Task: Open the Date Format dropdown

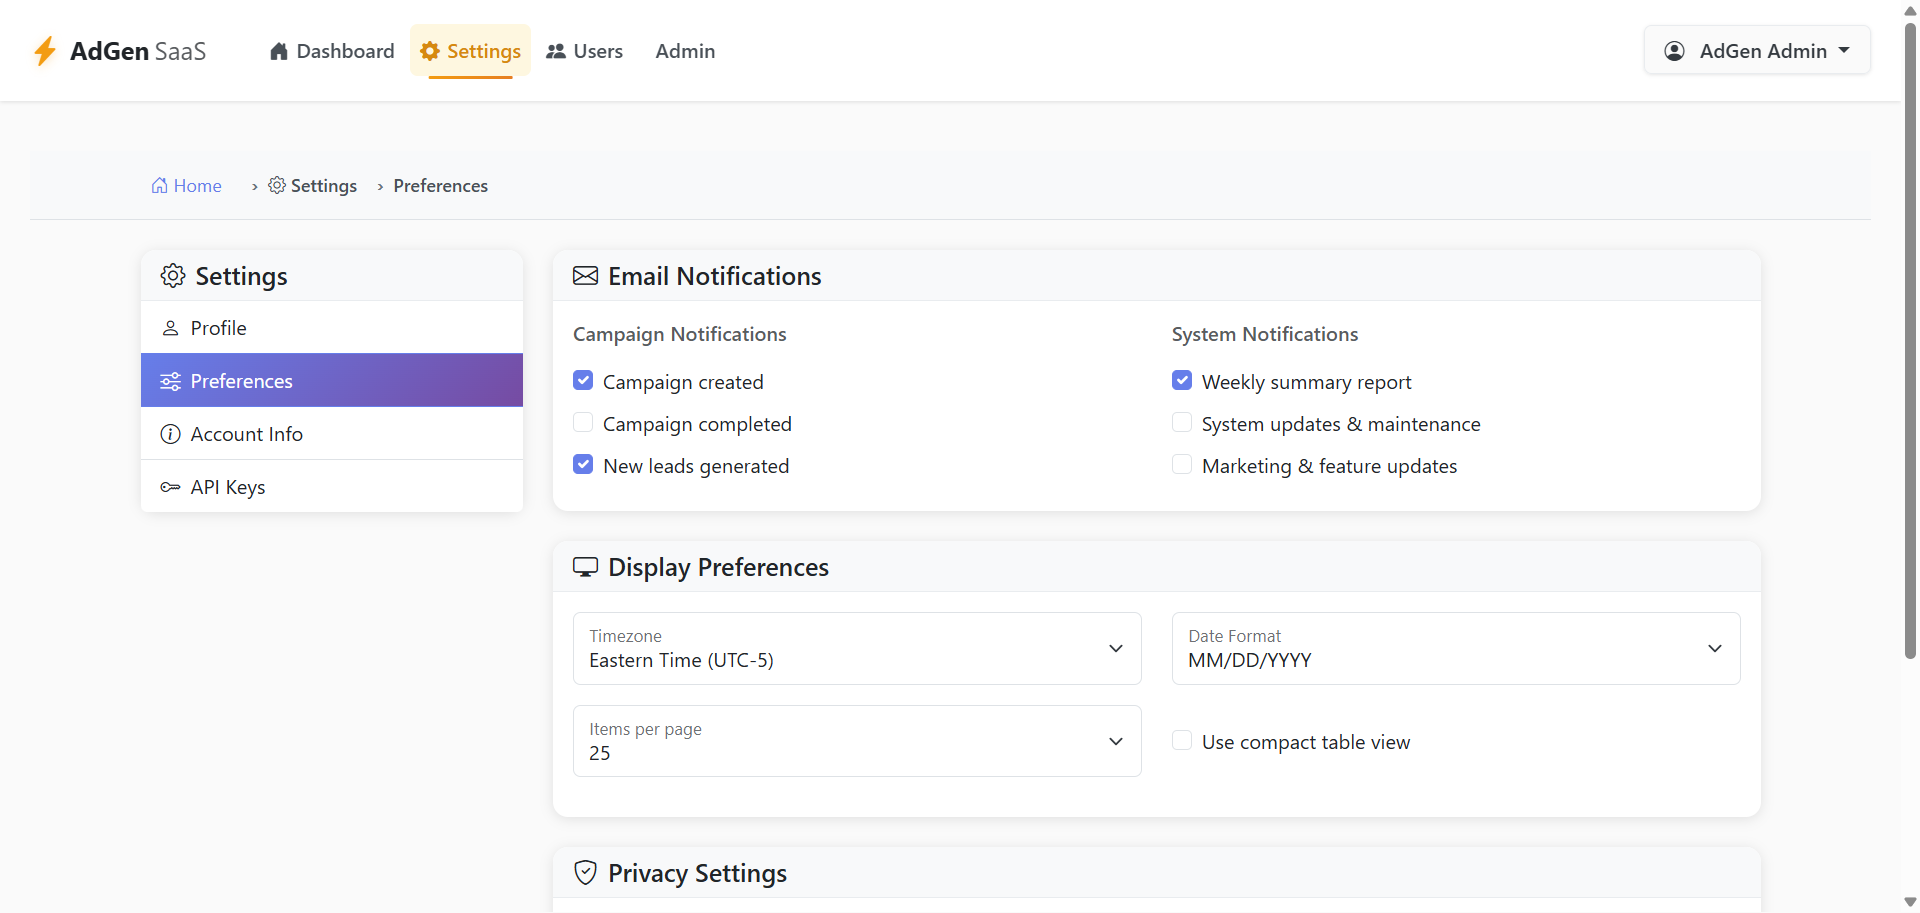Action: coord(1456,648)
